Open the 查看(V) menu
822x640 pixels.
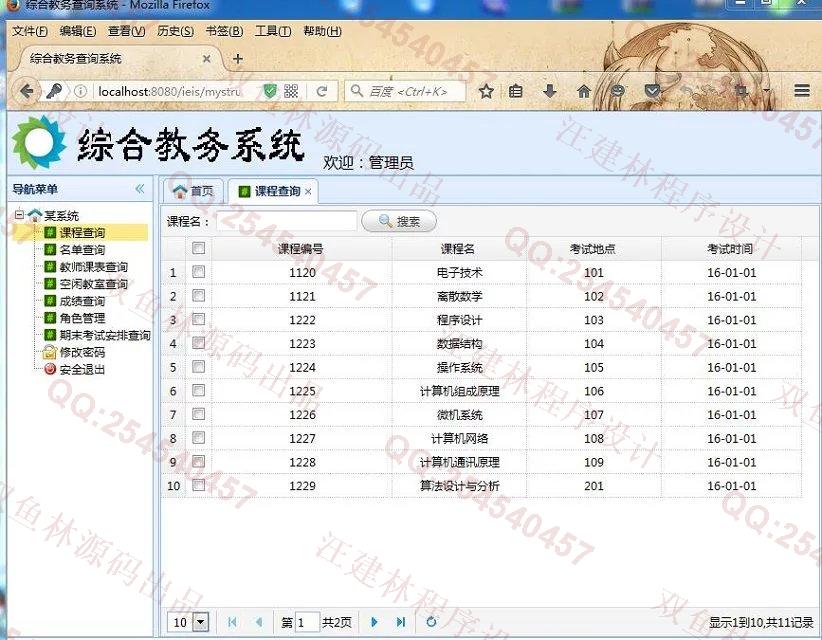(x=126, y=31)
